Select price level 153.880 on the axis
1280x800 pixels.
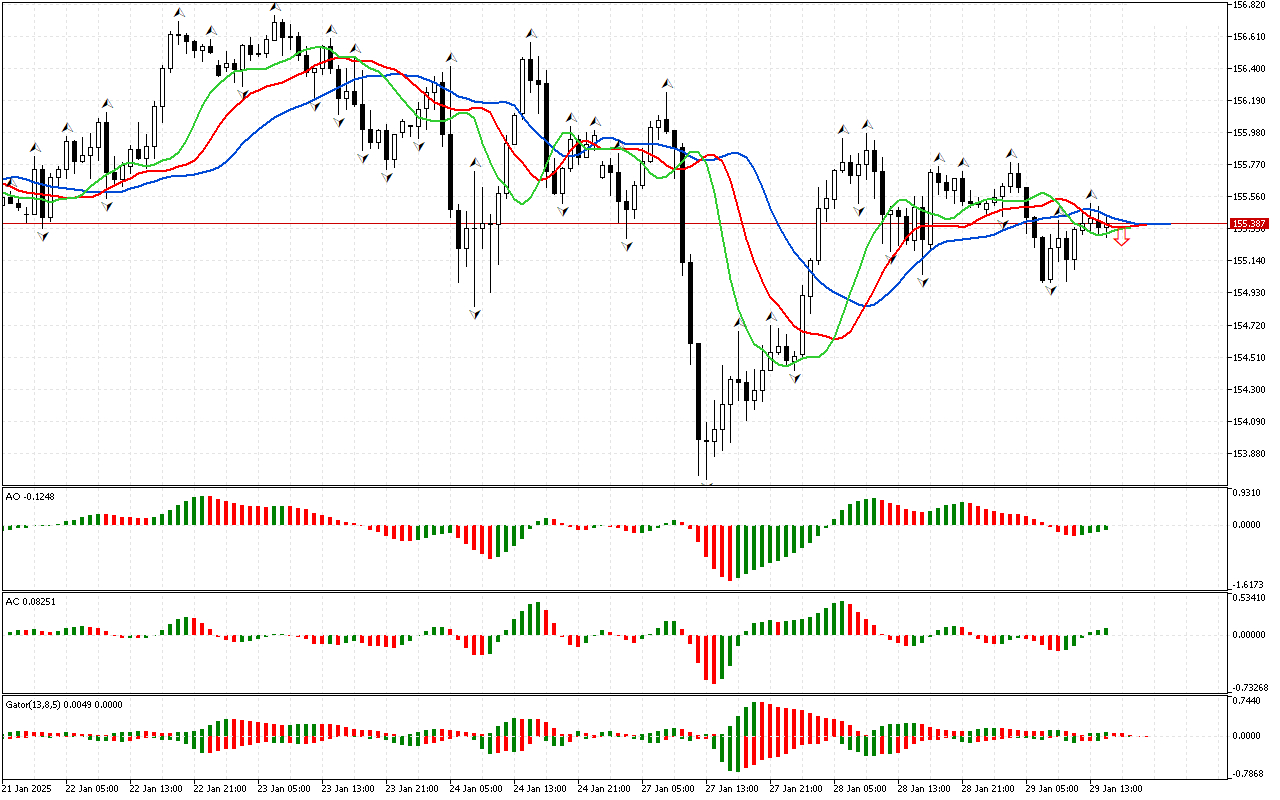[1248, 454]
